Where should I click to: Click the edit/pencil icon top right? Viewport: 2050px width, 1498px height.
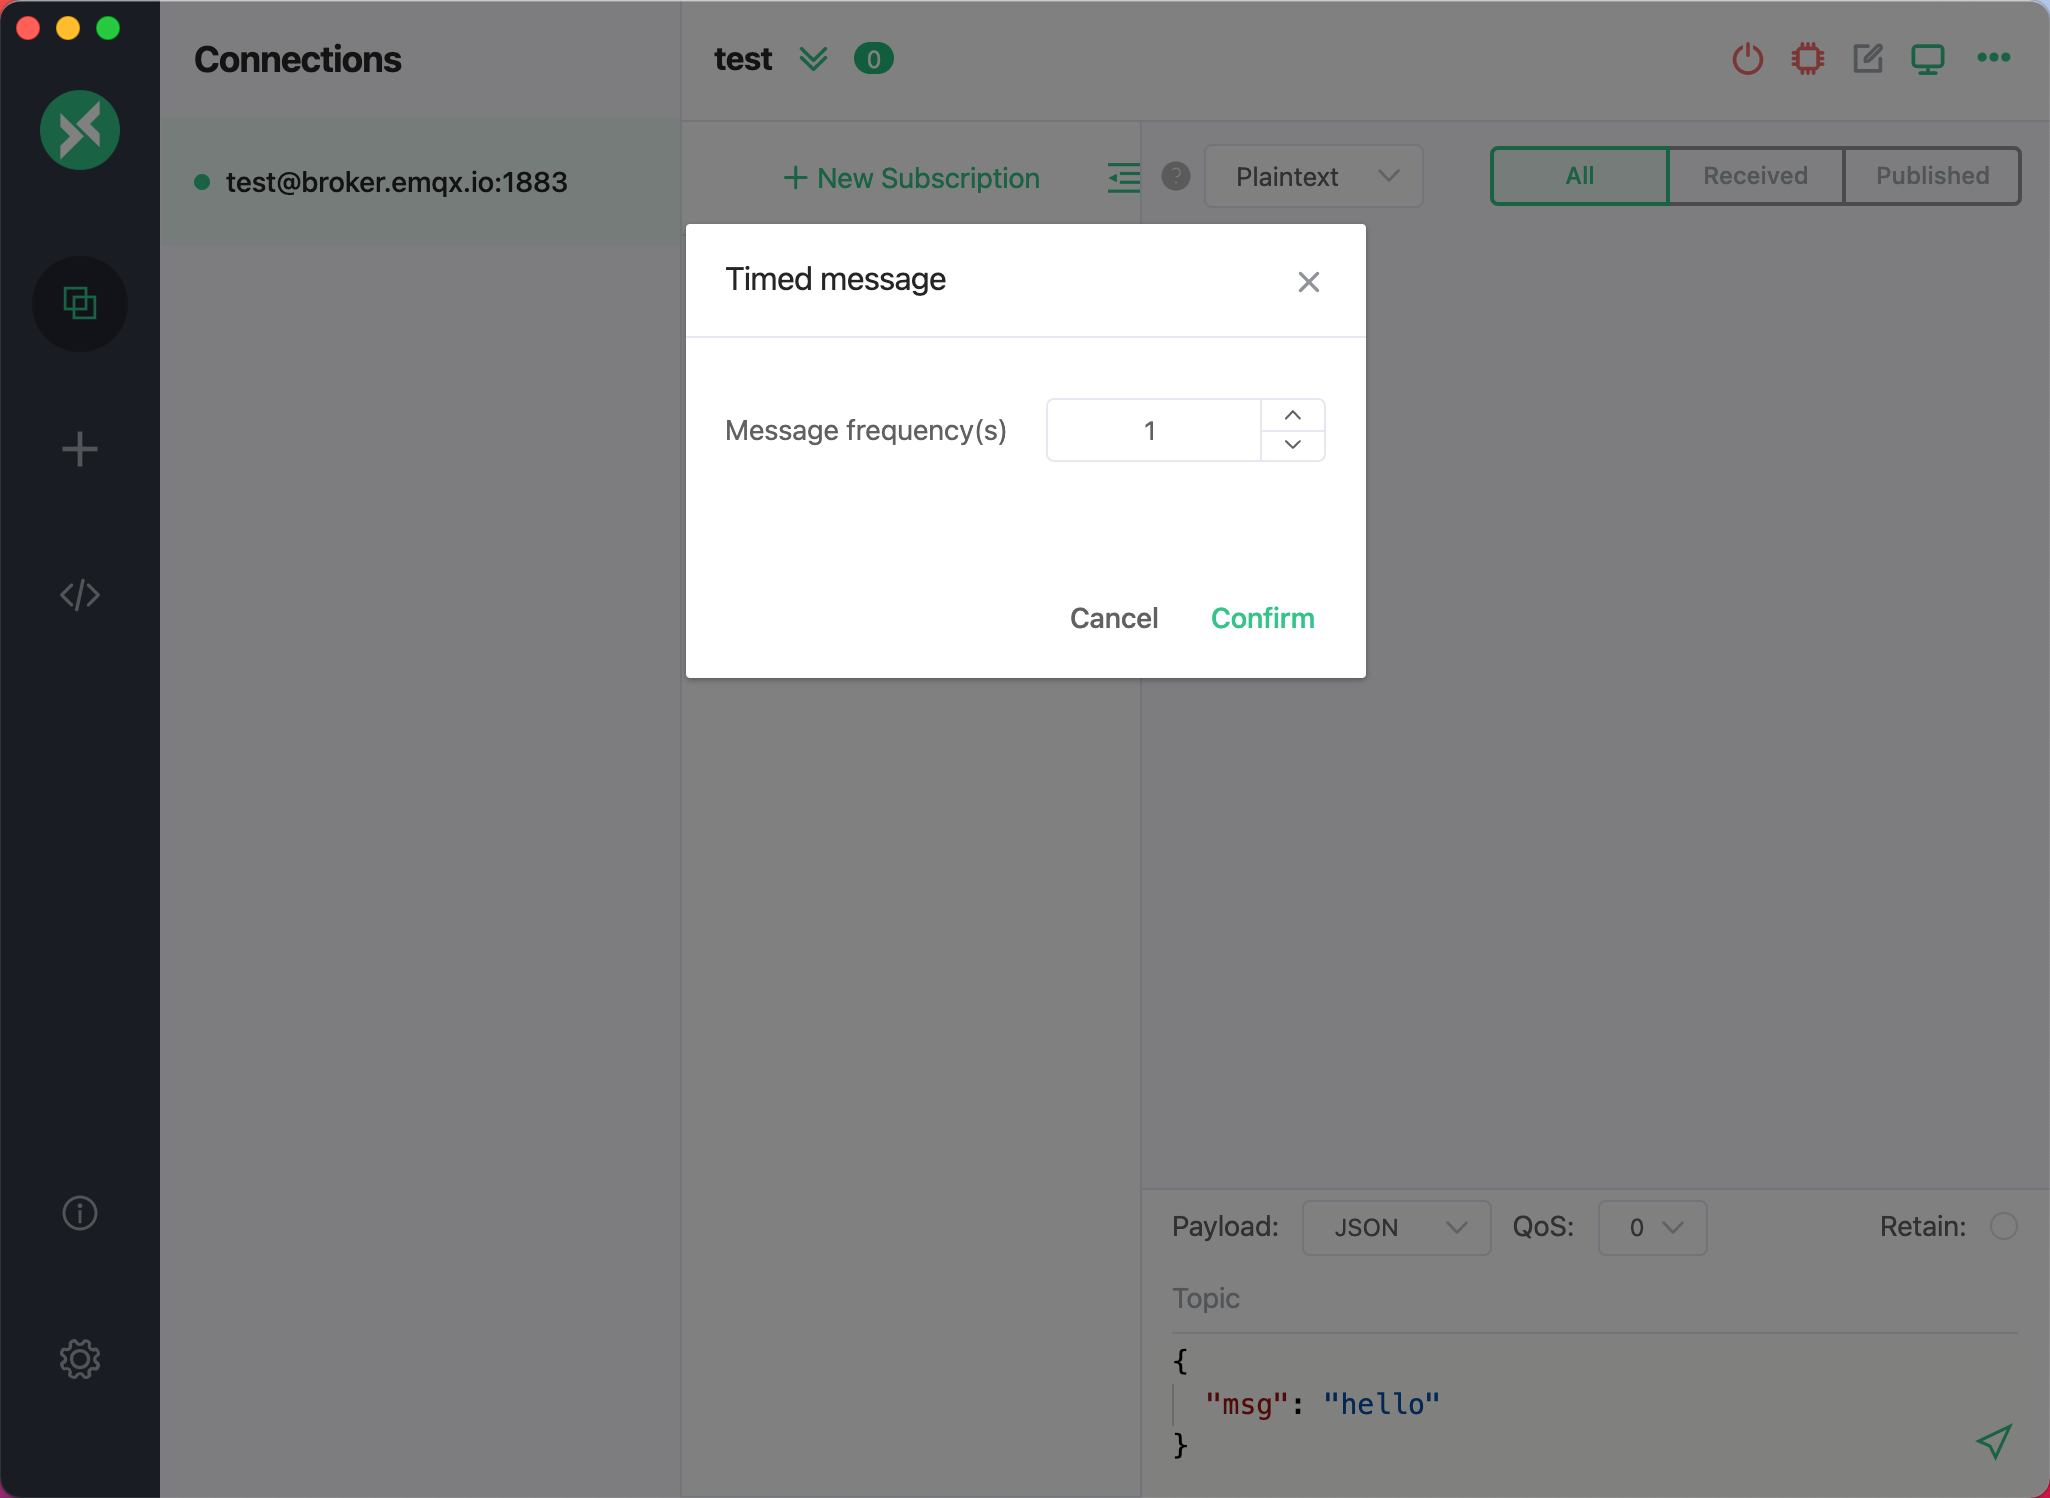[x=1867, y=60]
